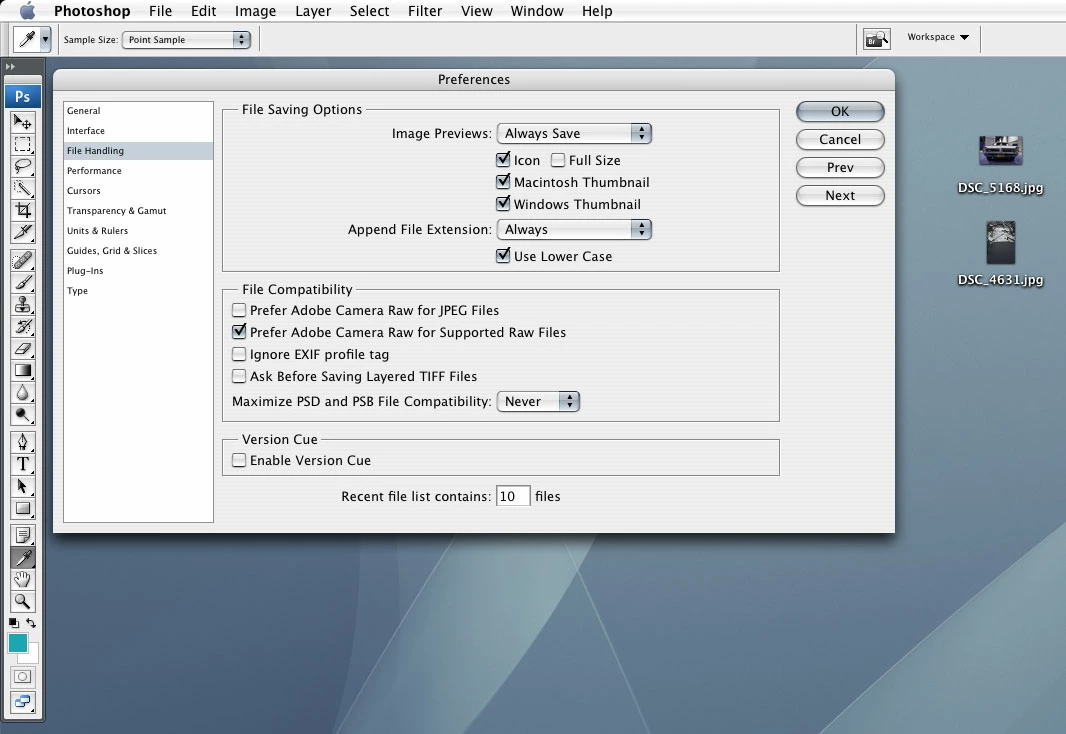This screenshot has width=1066, height=734.
Task: Select the Path Selection tool
Action: (x=22, y=487)
